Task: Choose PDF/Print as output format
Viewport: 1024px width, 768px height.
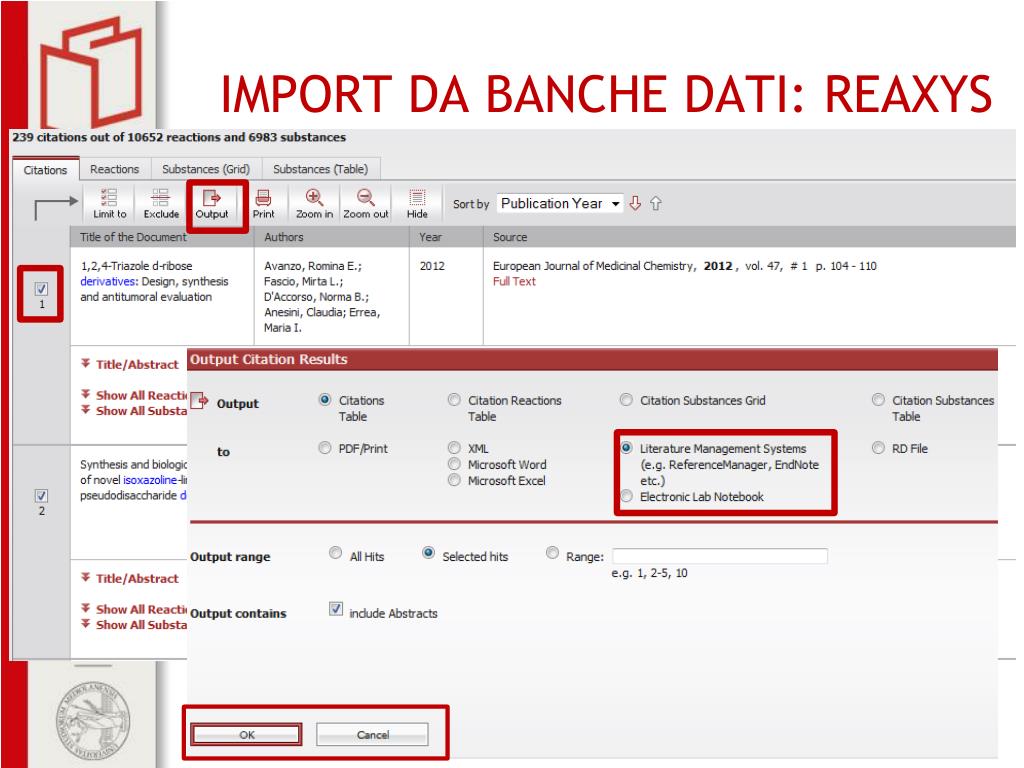Action: click(325, 448)
